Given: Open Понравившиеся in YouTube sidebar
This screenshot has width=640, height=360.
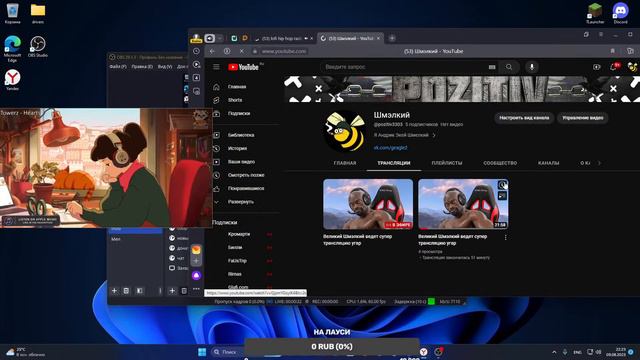Looking at the screenshot, I should pyautogui.click(x=246, y=189).
